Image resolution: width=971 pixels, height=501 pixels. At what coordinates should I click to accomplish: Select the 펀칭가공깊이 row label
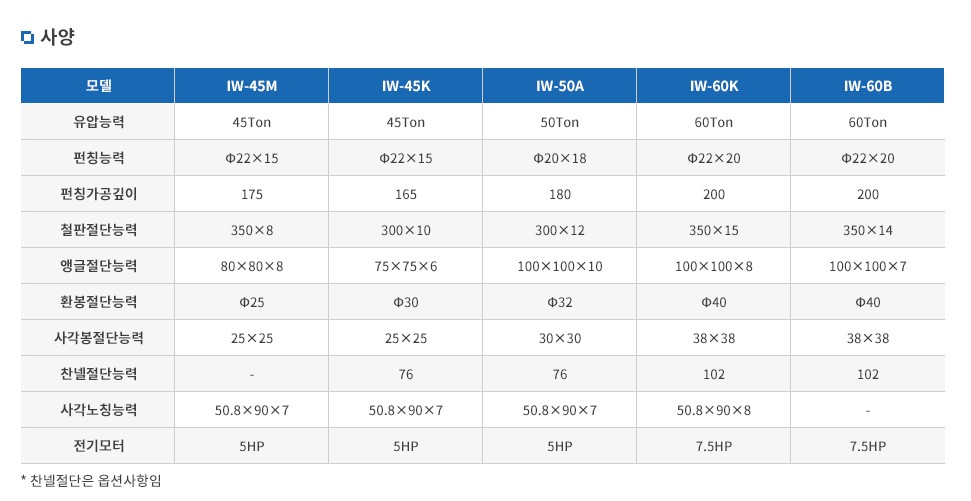pyautogui.click(x=98, y=194)
